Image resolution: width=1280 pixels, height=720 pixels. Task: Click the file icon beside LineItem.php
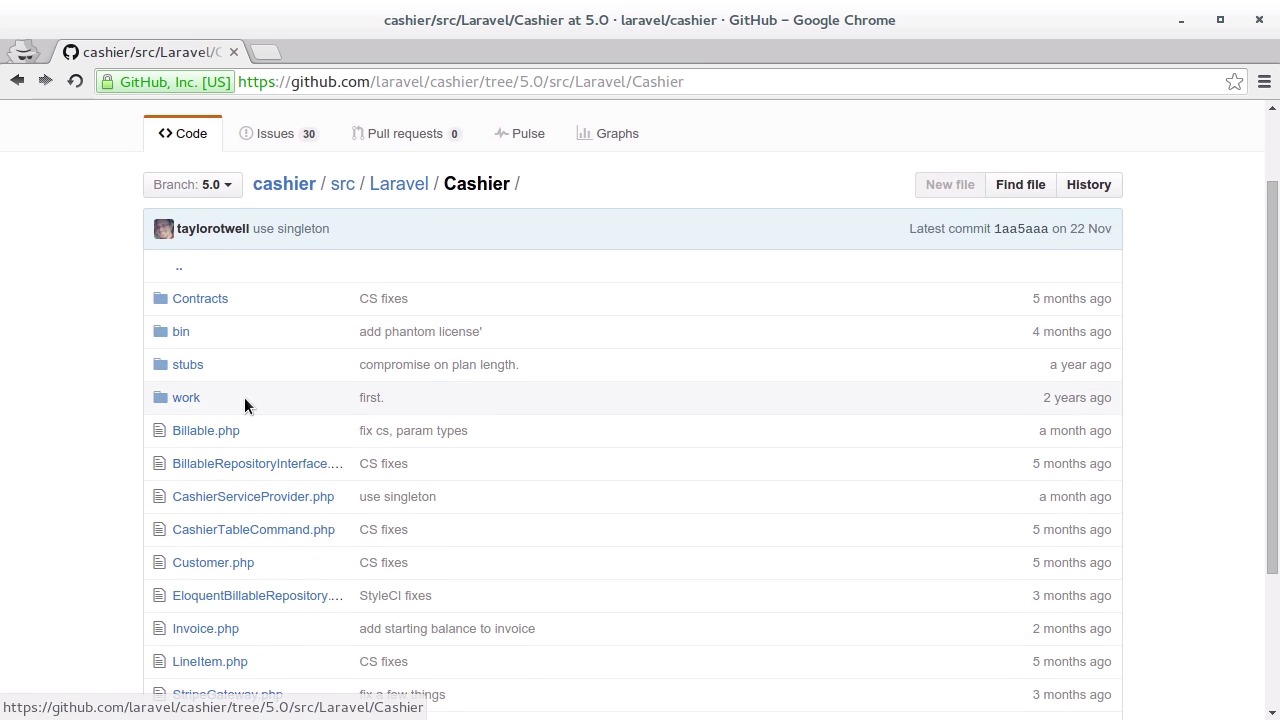pyautogui.click(x=159, y=661)
